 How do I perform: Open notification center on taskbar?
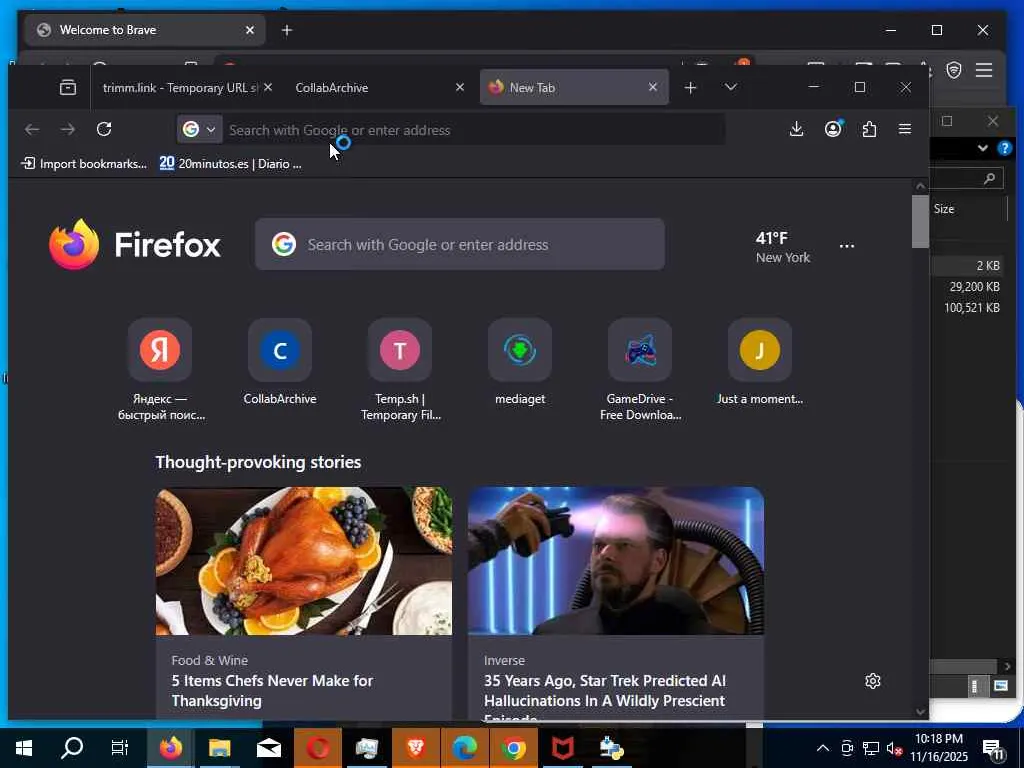(993, 749)
